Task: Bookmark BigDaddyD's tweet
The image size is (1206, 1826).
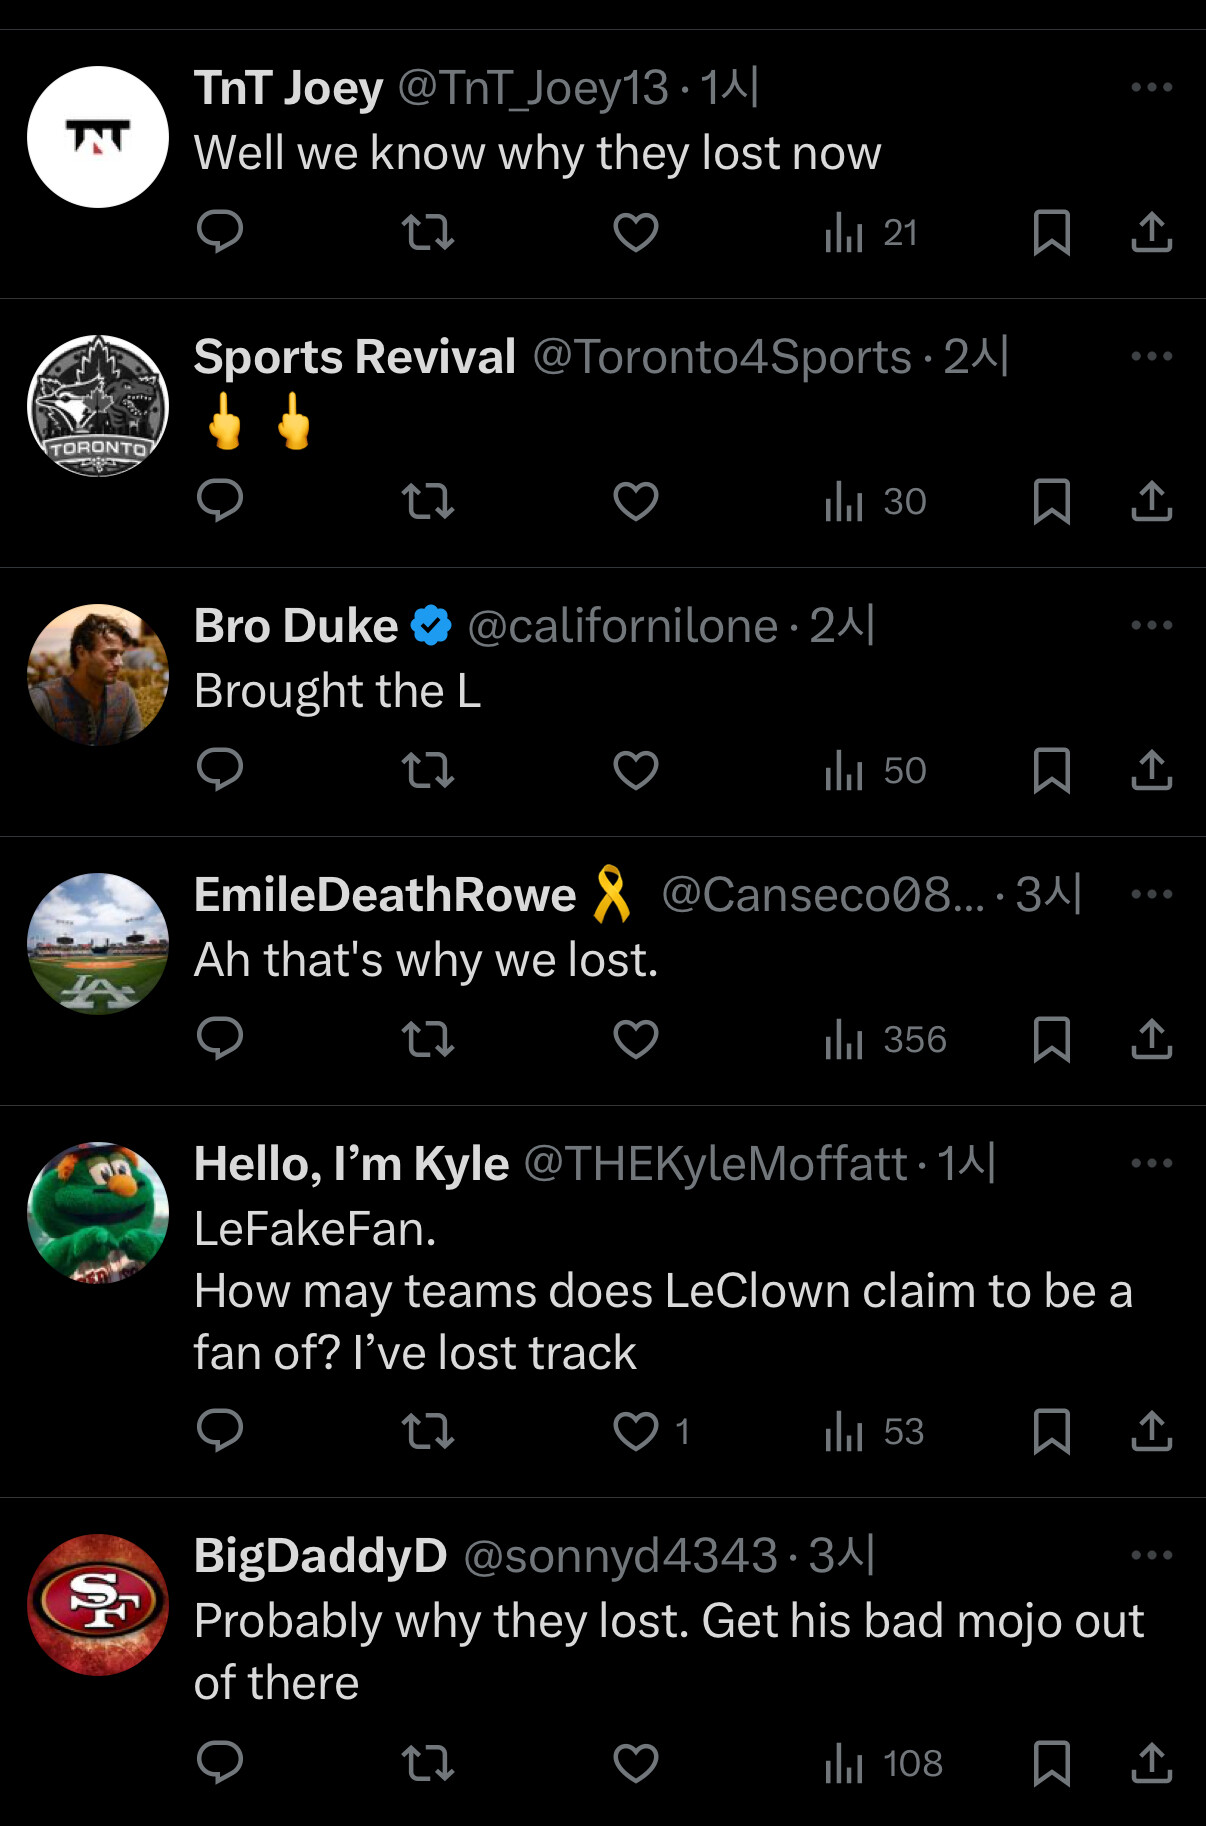Action: [1051, 1763]
